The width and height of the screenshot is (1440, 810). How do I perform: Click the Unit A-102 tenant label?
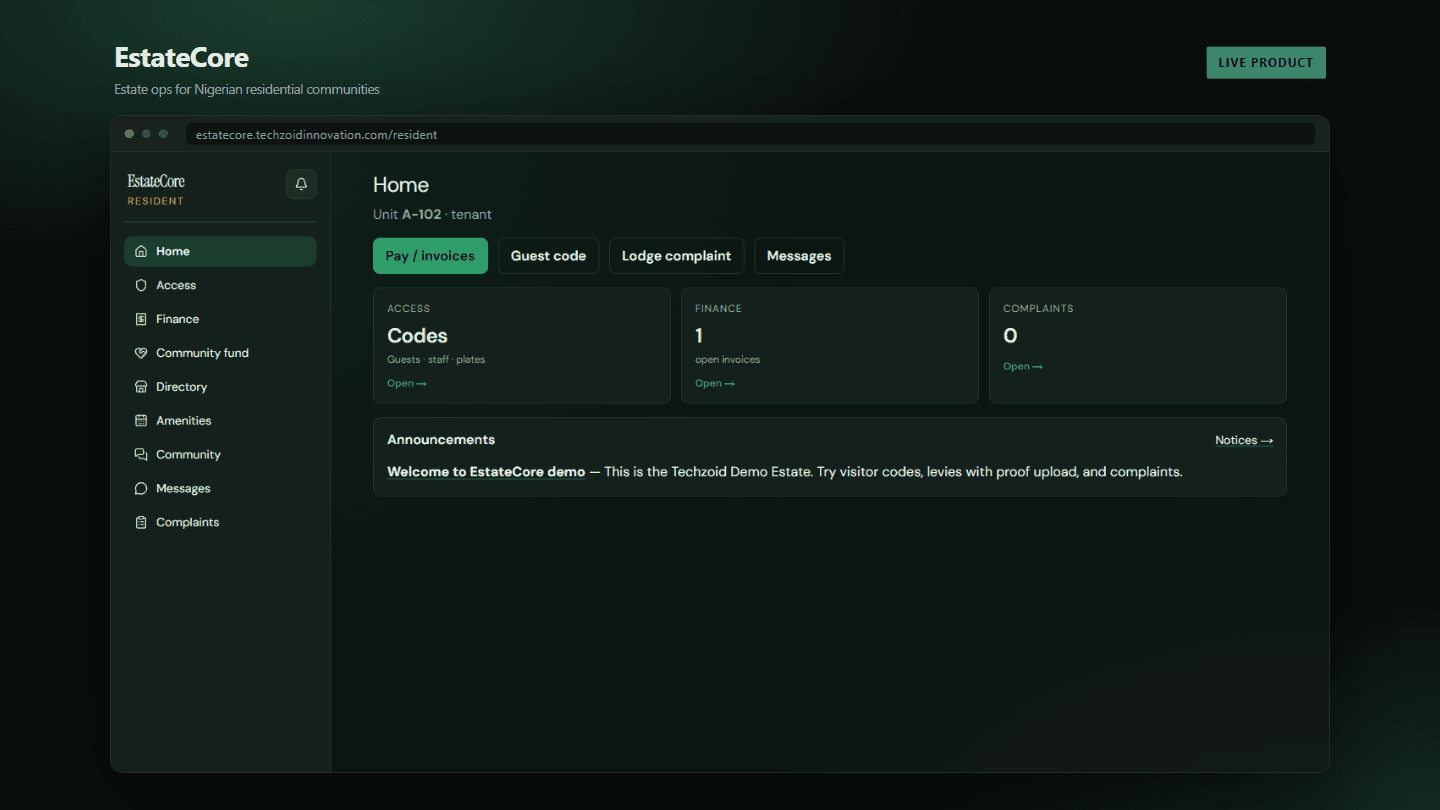coord(432,214)
